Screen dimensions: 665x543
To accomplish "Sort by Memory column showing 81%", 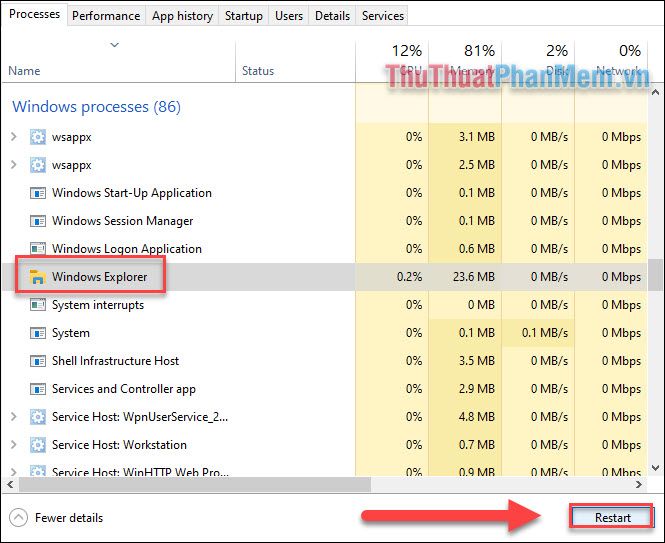I will pos(465,62).
